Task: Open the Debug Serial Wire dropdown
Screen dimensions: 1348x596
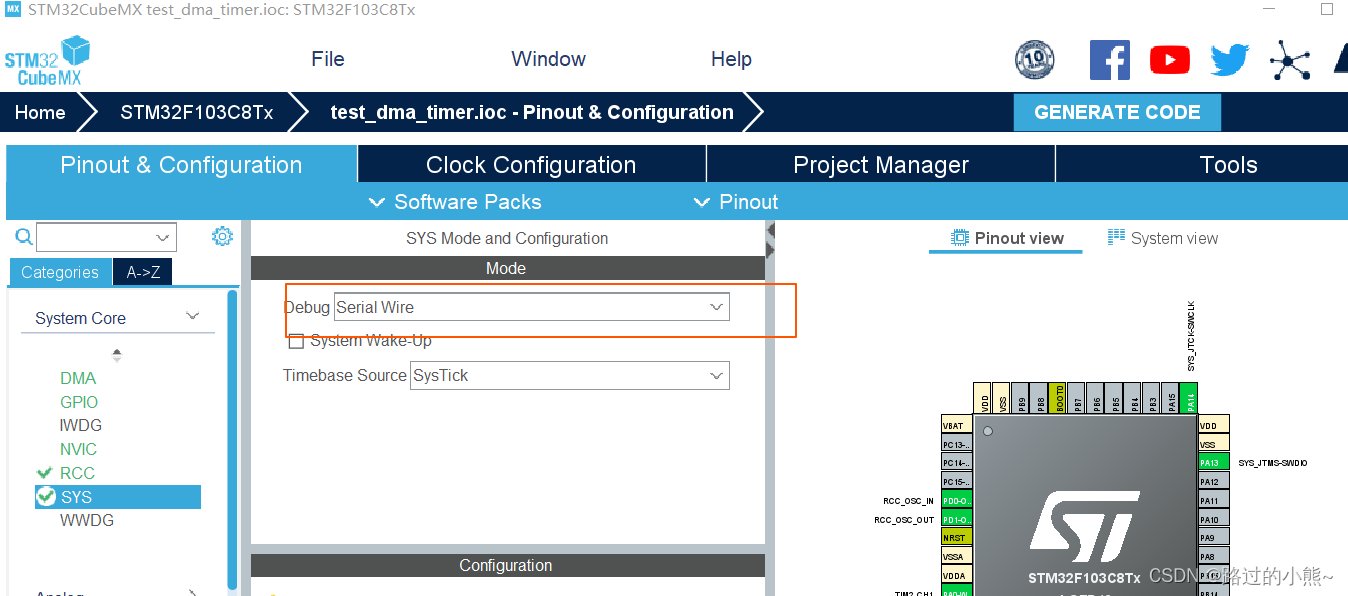Action: pyautogui.click(x=532, y=307)
